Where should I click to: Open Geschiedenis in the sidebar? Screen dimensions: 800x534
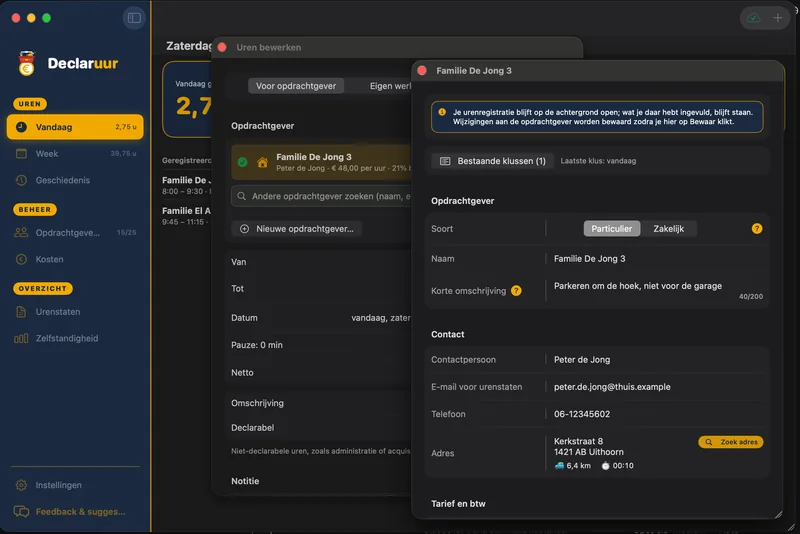click(75, 180)
